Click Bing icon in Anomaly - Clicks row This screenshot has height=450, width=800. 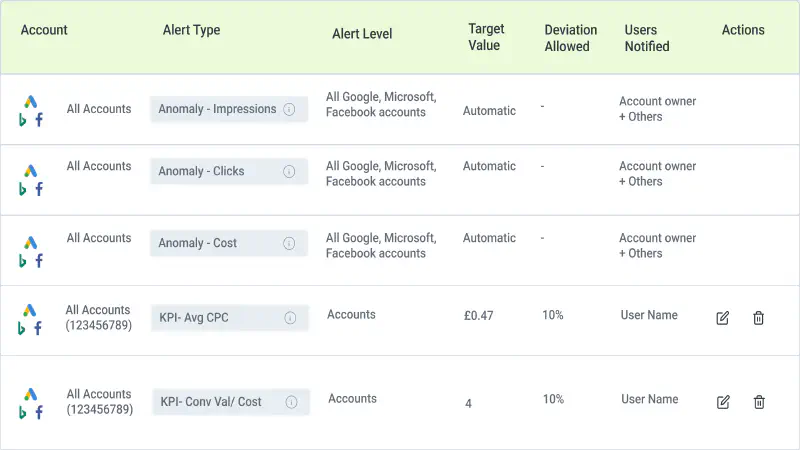[22, 189]
